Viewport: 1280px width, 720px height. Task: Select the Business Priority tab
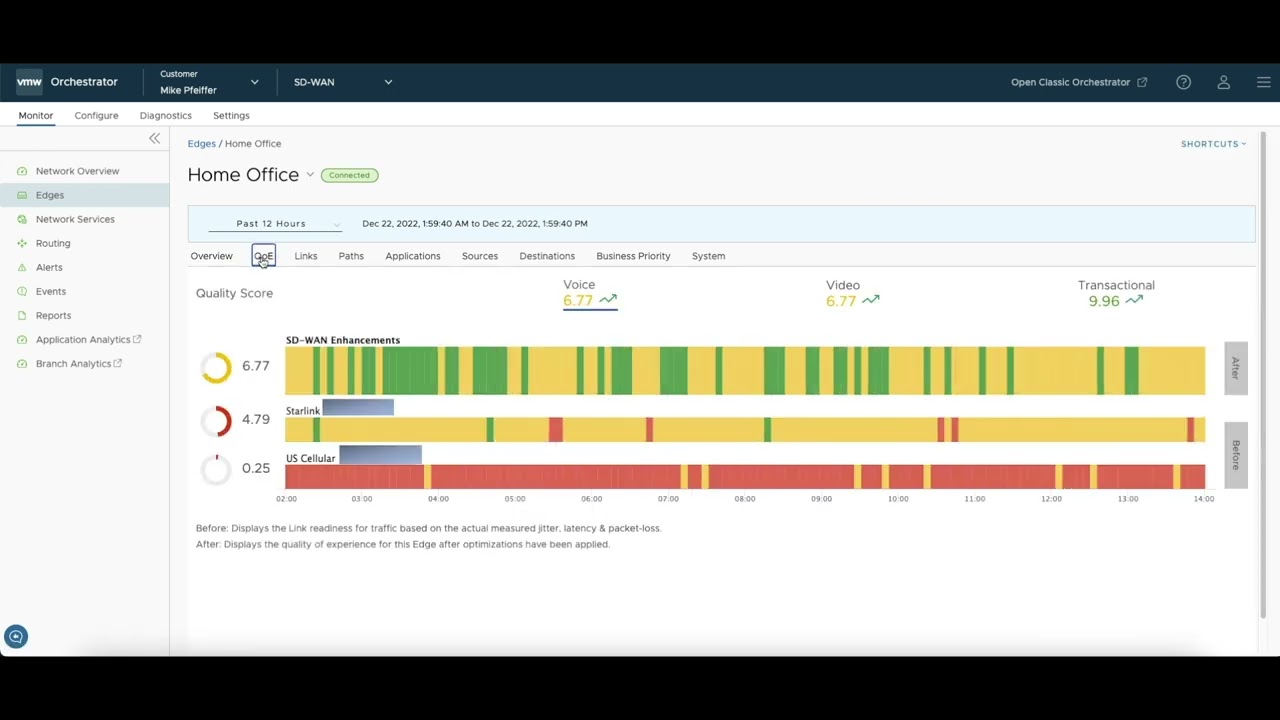tap(633, 256)
